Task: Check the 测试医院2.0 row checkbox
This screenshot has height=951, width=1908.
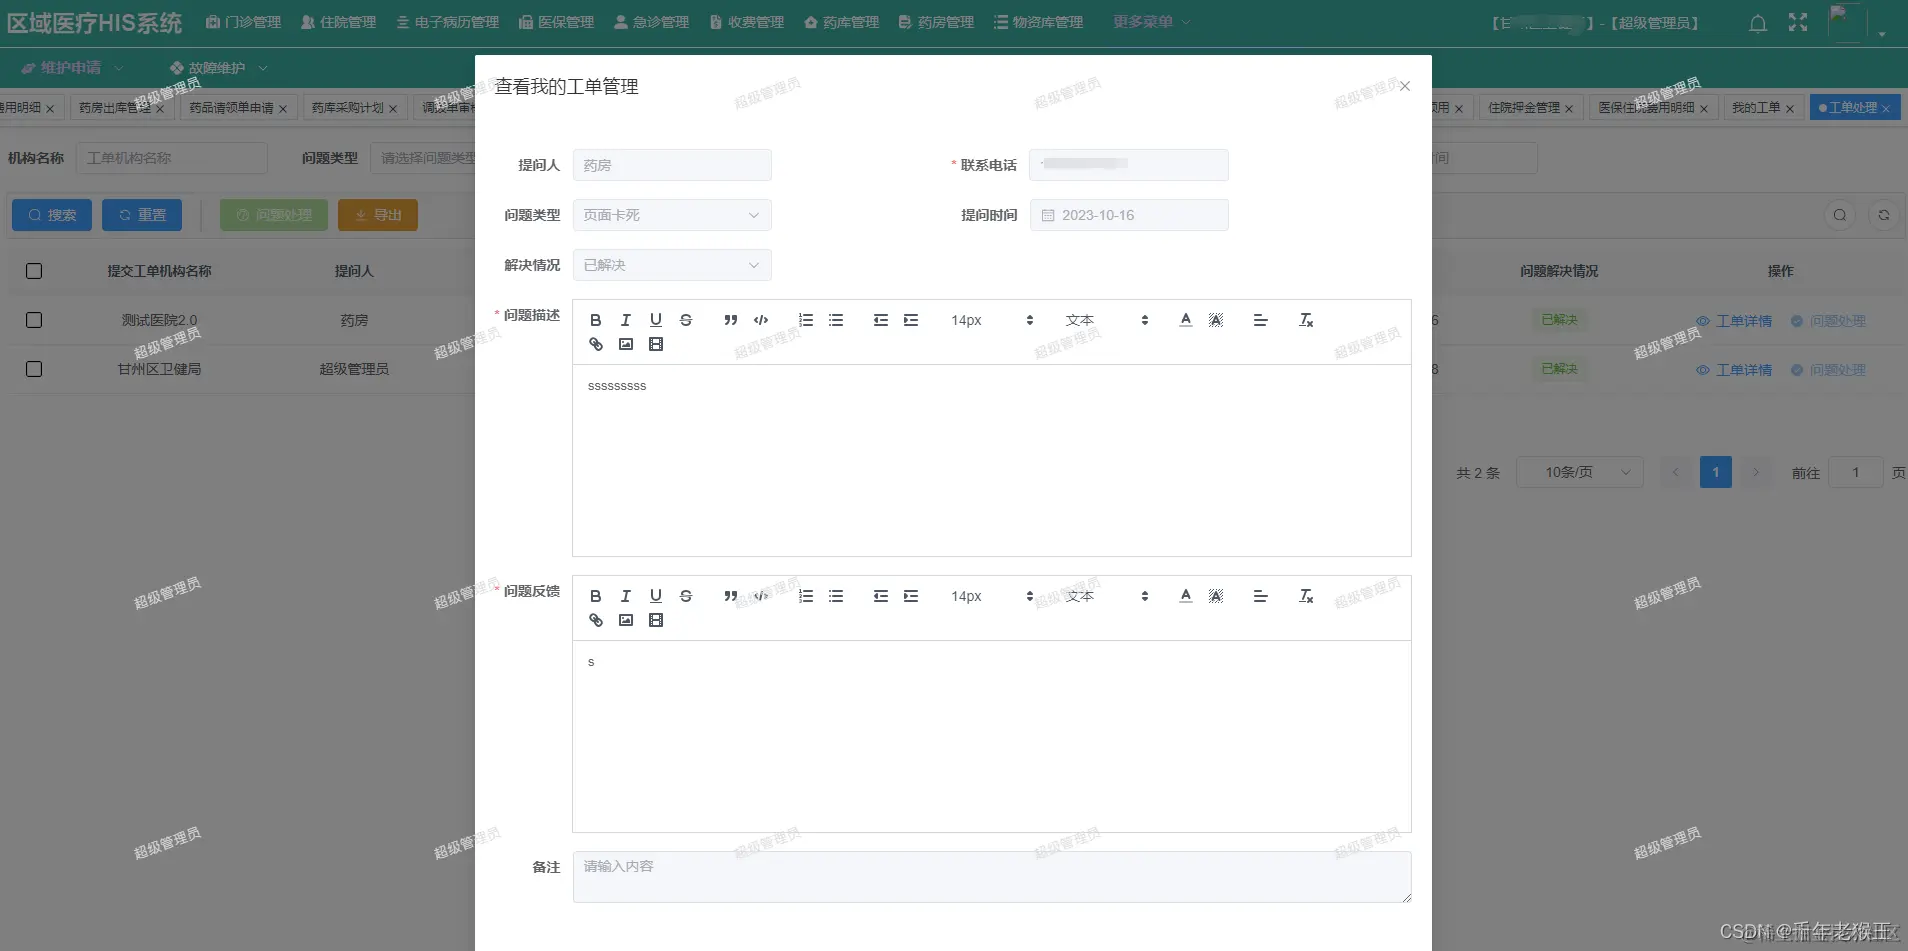Action: [x=33, y=320]
